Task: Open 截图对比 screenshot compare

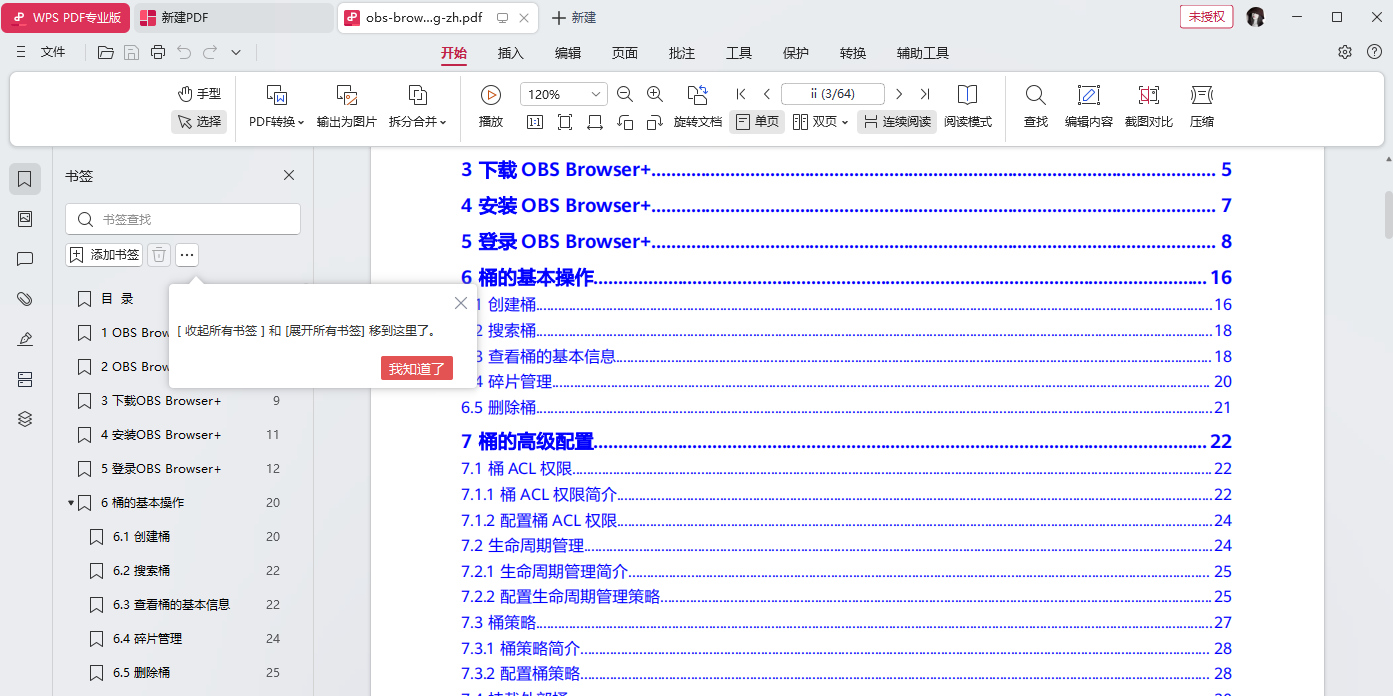Action: tap(1149, 107)
